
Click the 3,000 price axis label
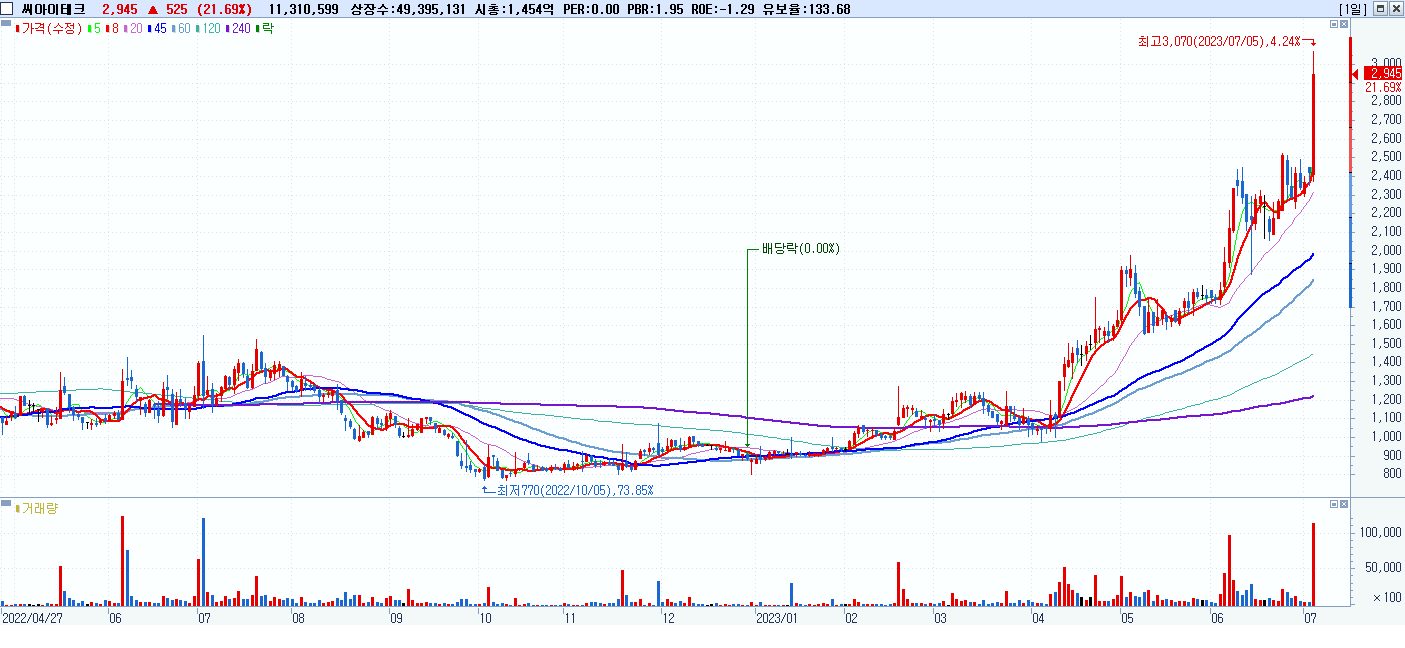(1386, 63)
